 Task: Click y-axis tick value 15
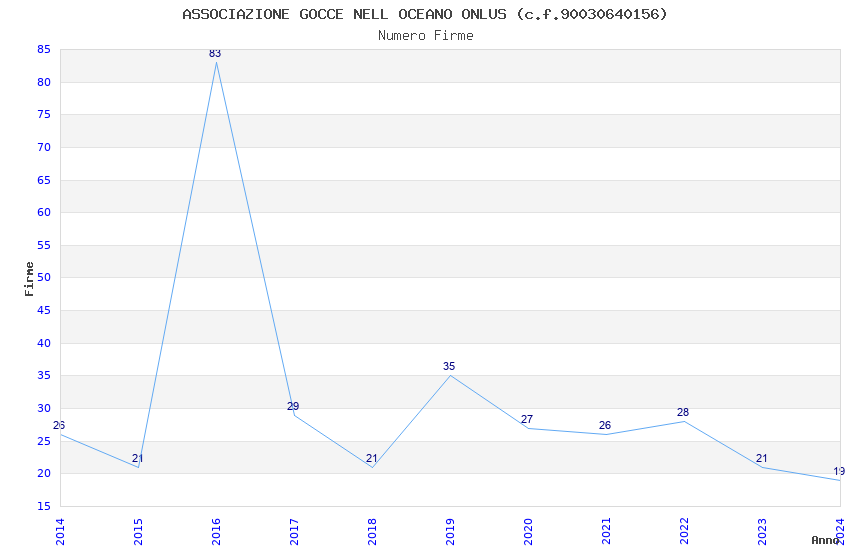coord(44,507)
